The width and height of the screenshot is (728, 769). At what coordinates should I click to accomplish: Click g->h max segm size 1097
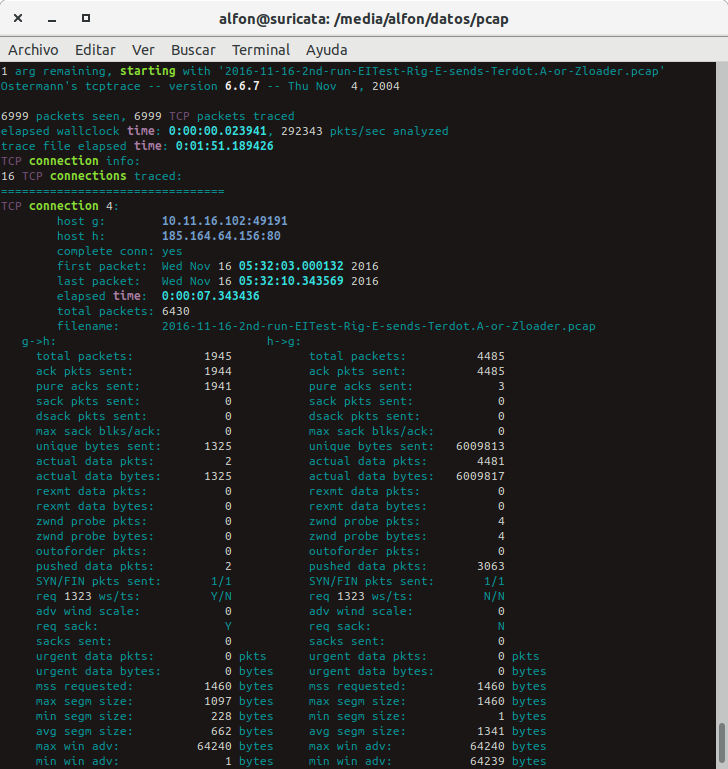(x=218, y=701)
